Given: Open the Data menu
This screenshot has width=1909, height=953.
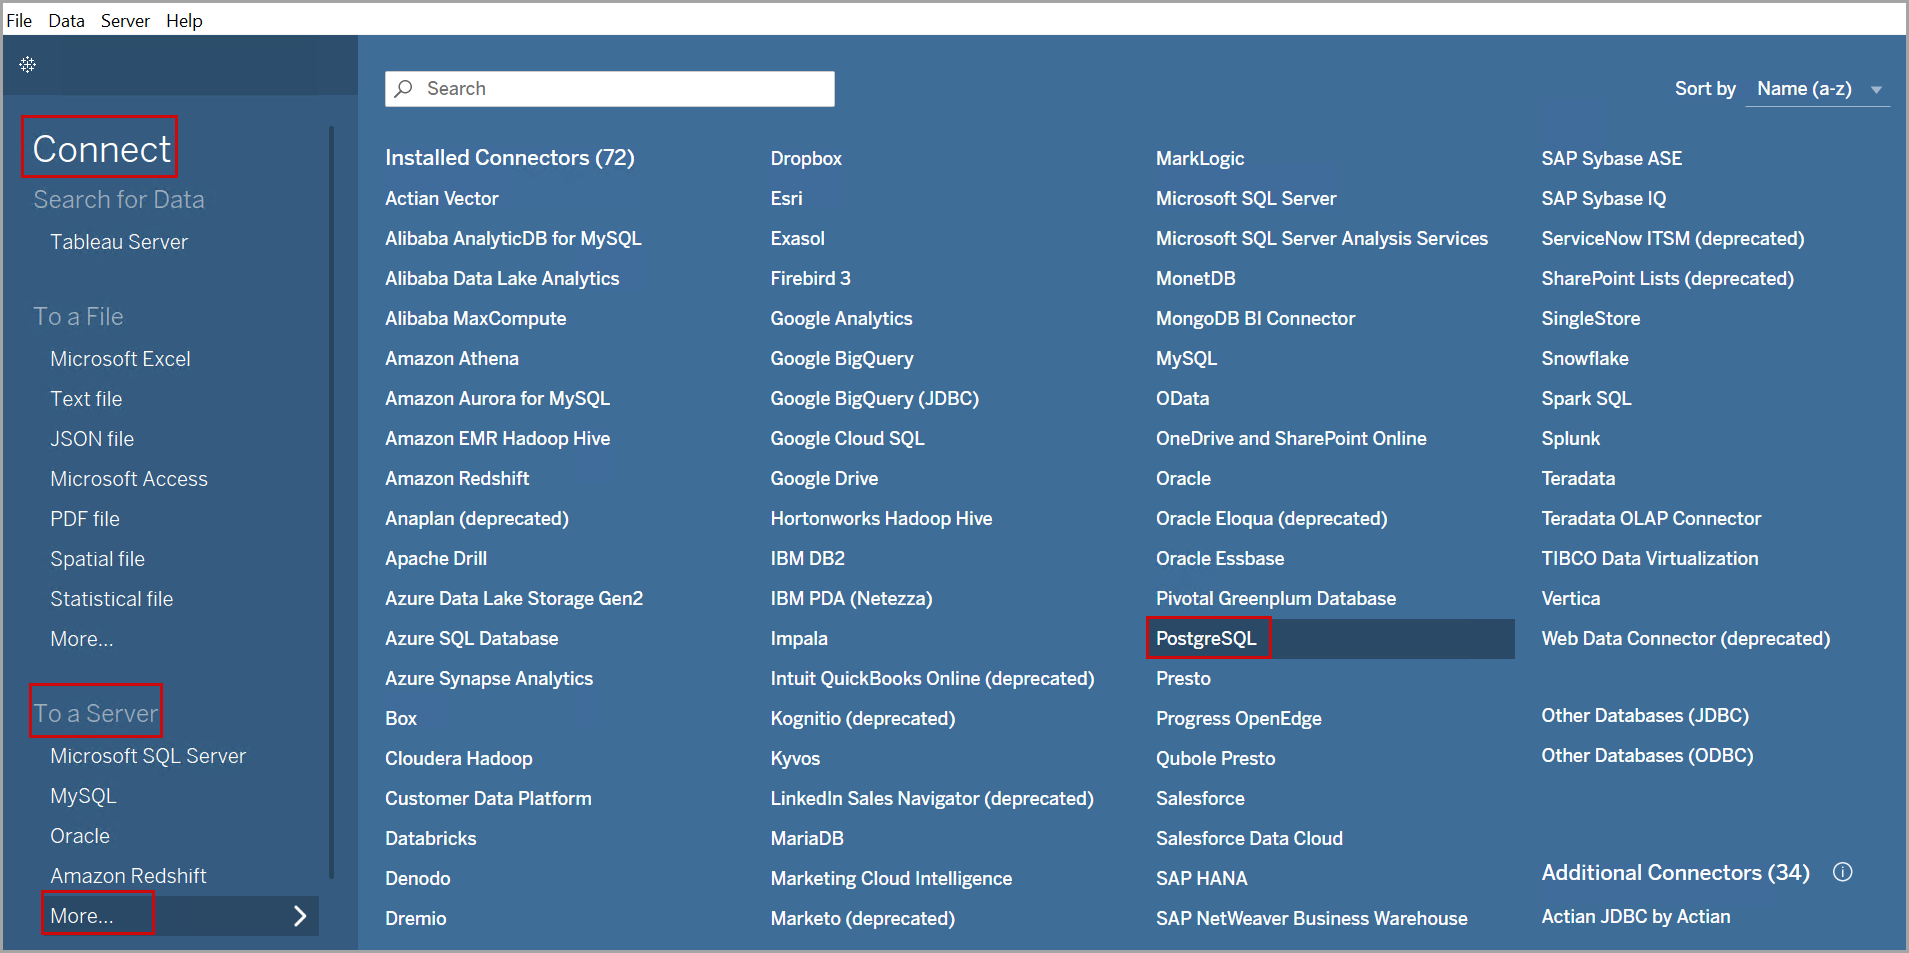Looking at the screenshot, I should pos(66,20).
